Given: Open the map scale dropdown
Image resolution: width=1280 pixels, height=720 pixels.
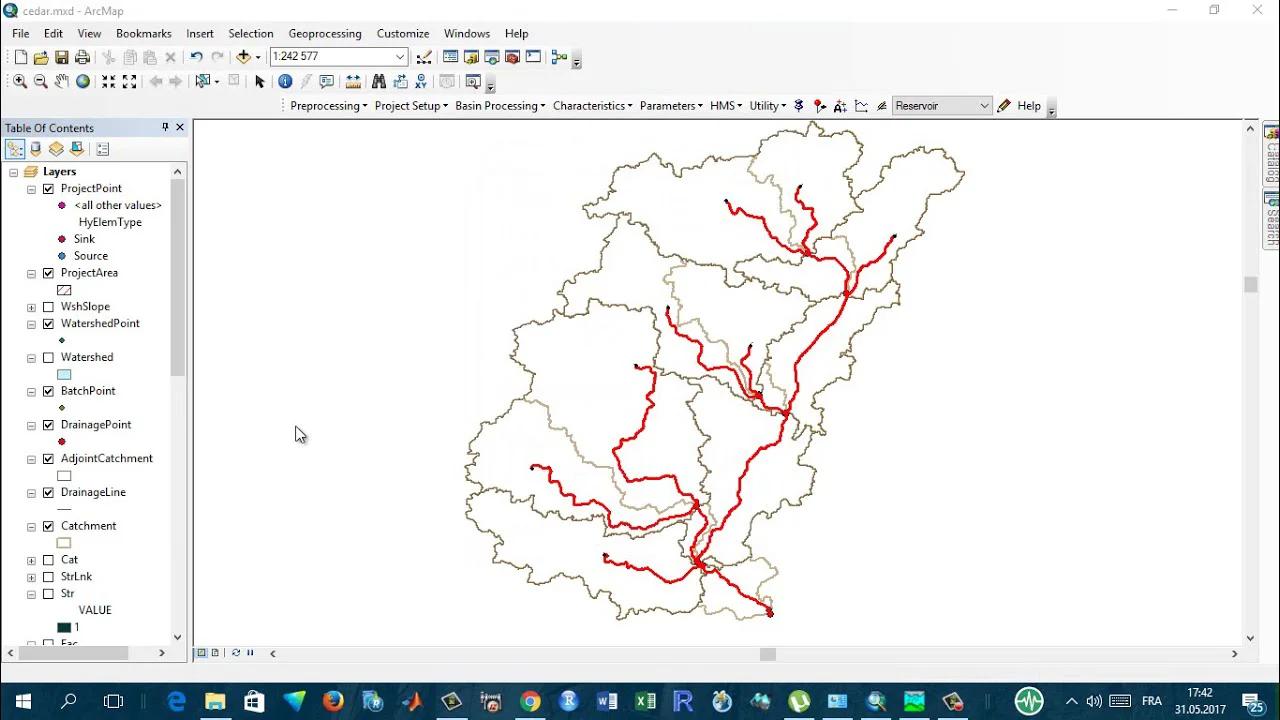Looking at the screenshot, I should [400, 57].
